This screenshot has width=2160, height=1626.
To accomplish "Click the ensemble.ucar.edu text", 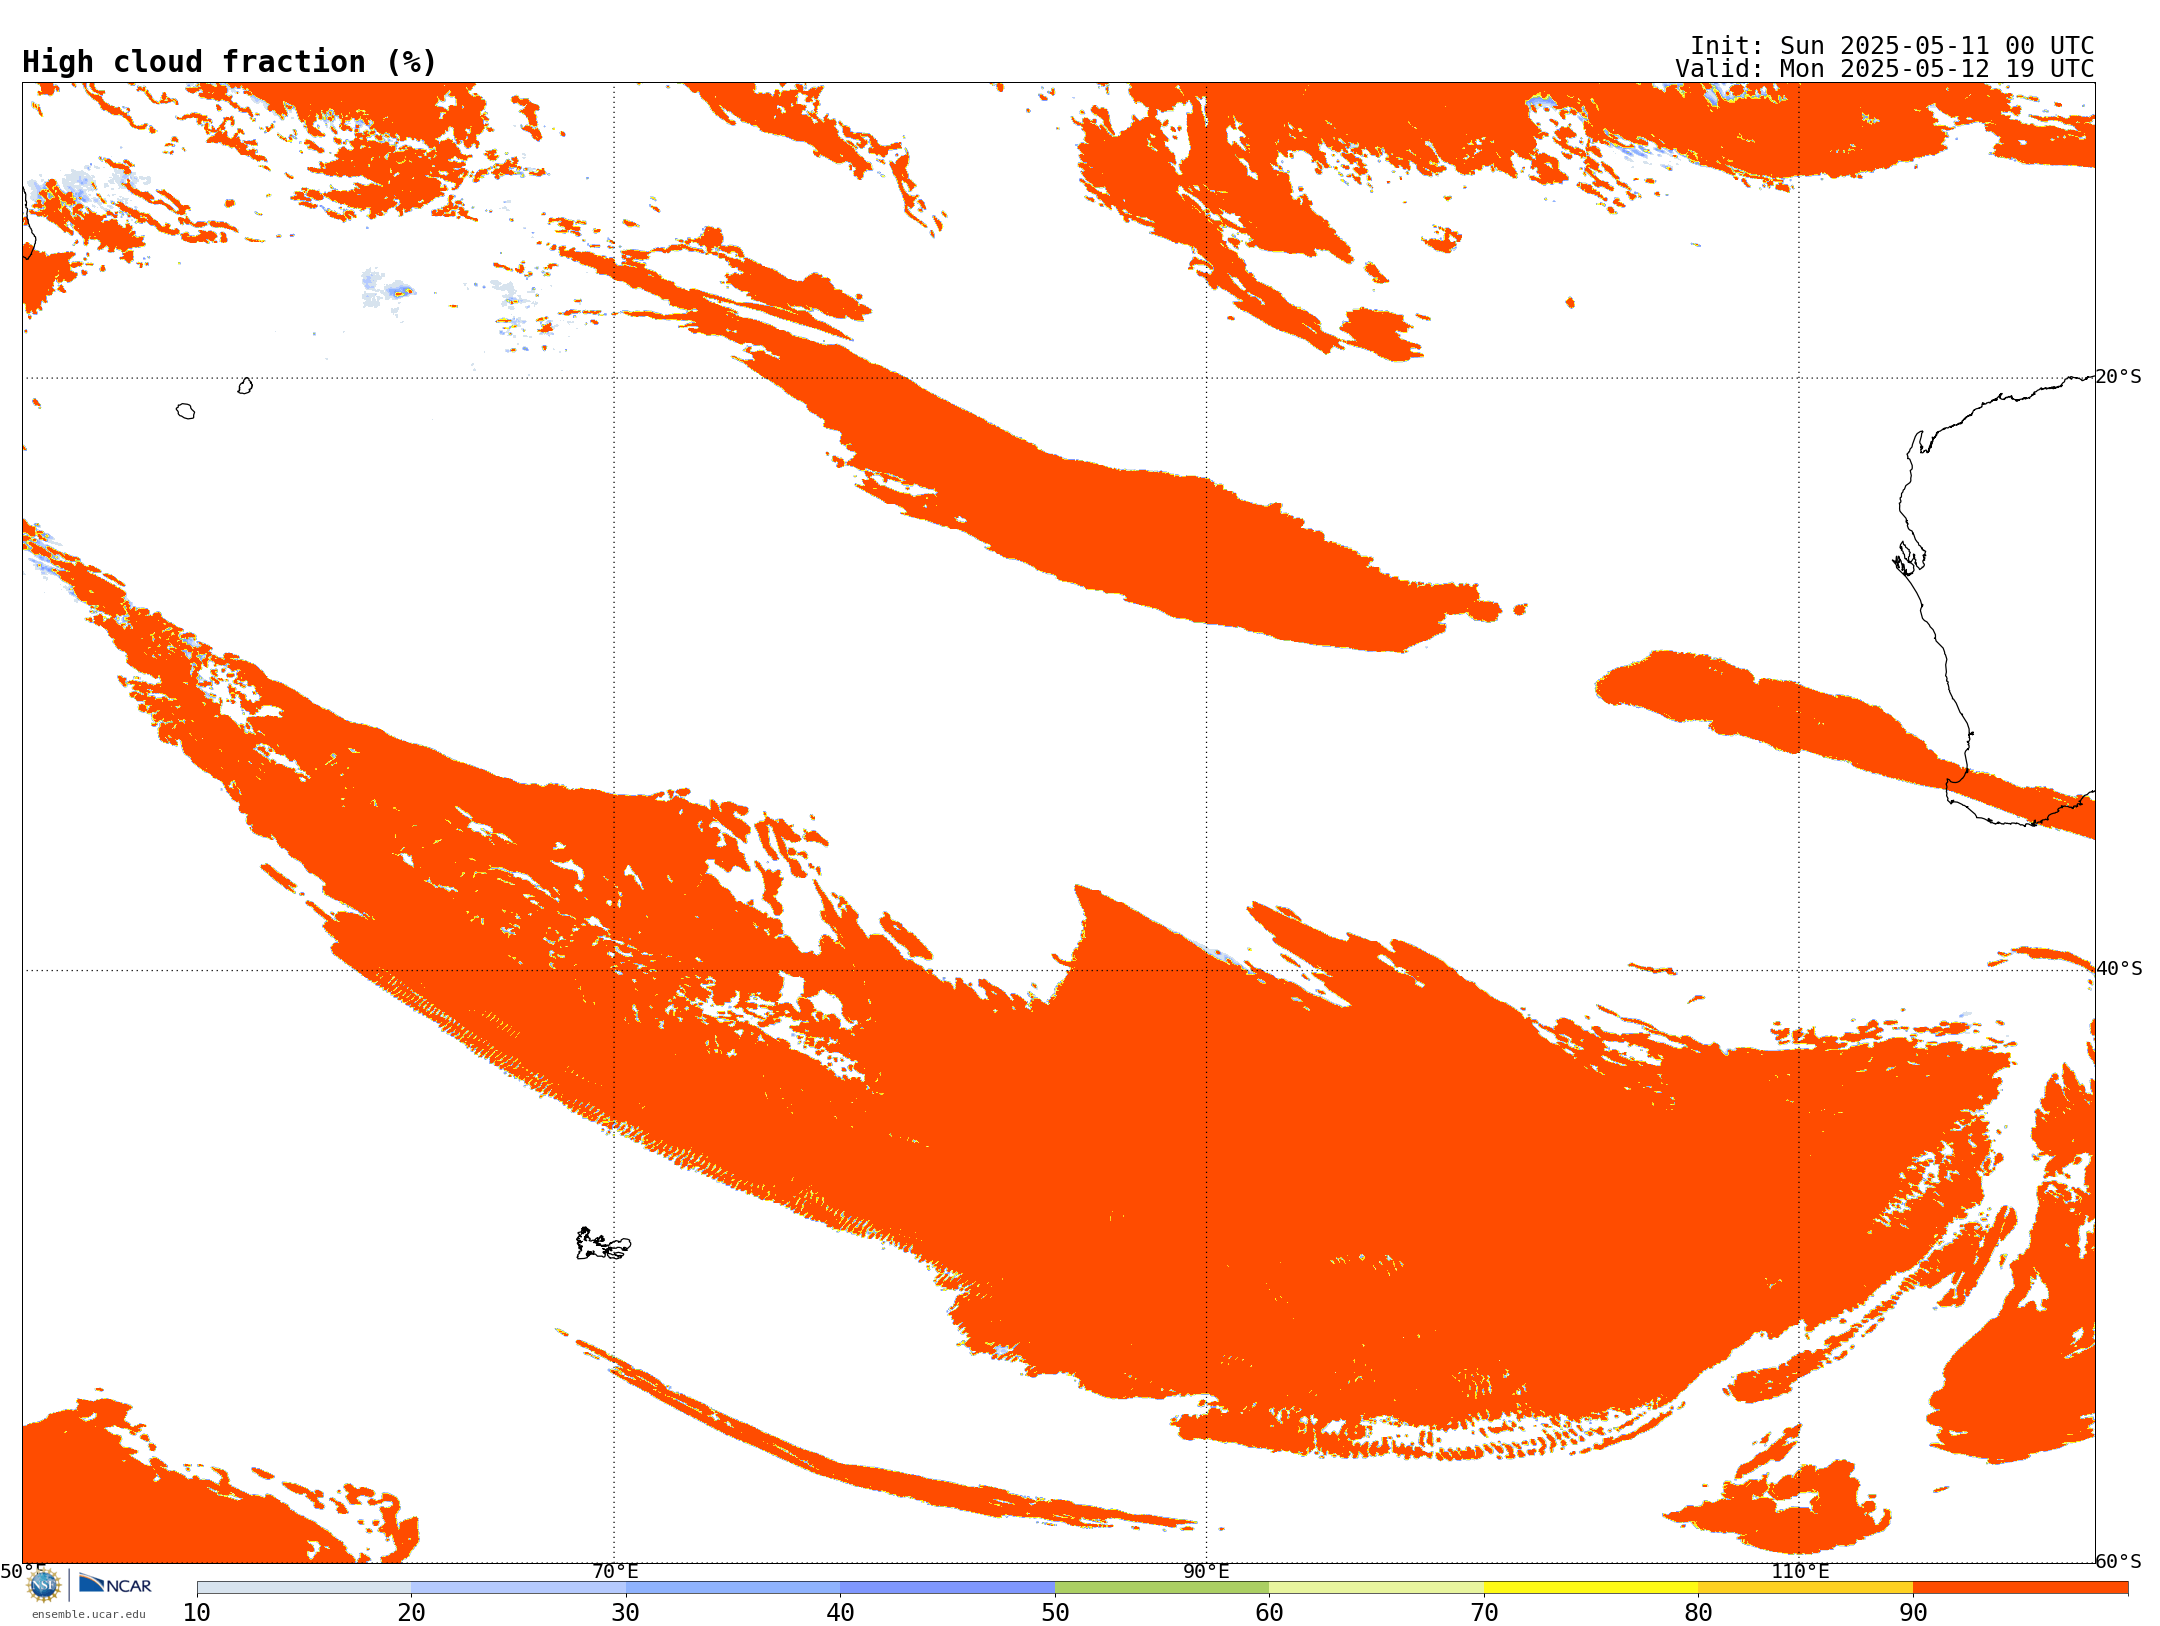I will tap(88, 1614).
